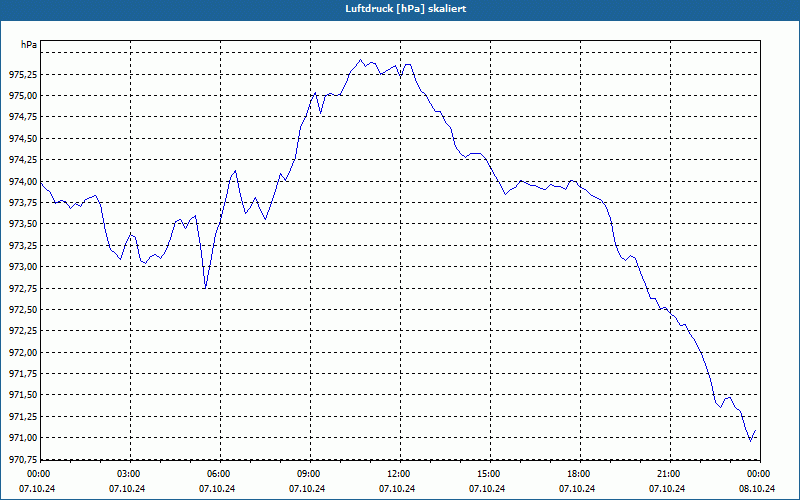Click the 'hPa' unit label on y-axis

point(29,45)
